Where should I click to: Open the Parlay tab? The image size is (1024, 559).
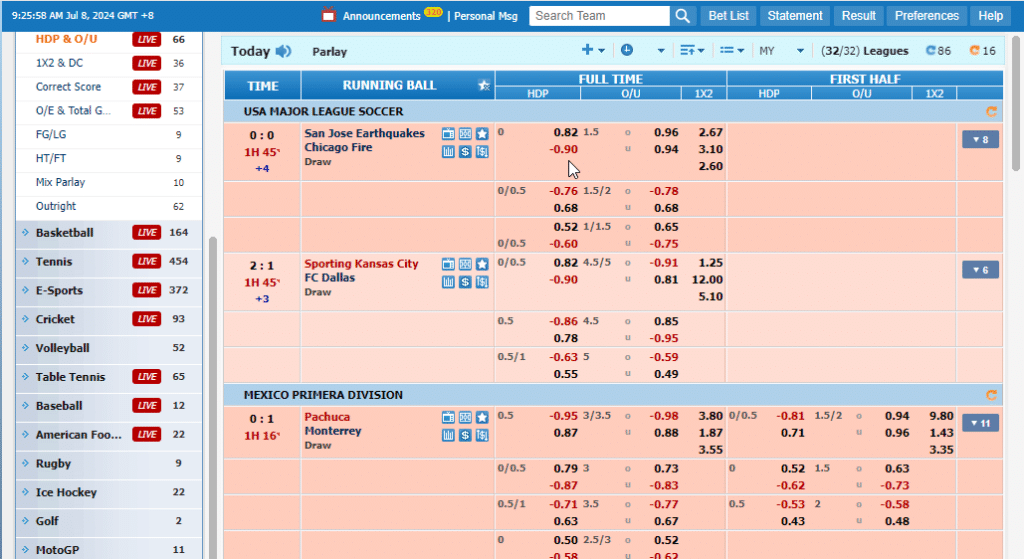click(x=329, y=52)
